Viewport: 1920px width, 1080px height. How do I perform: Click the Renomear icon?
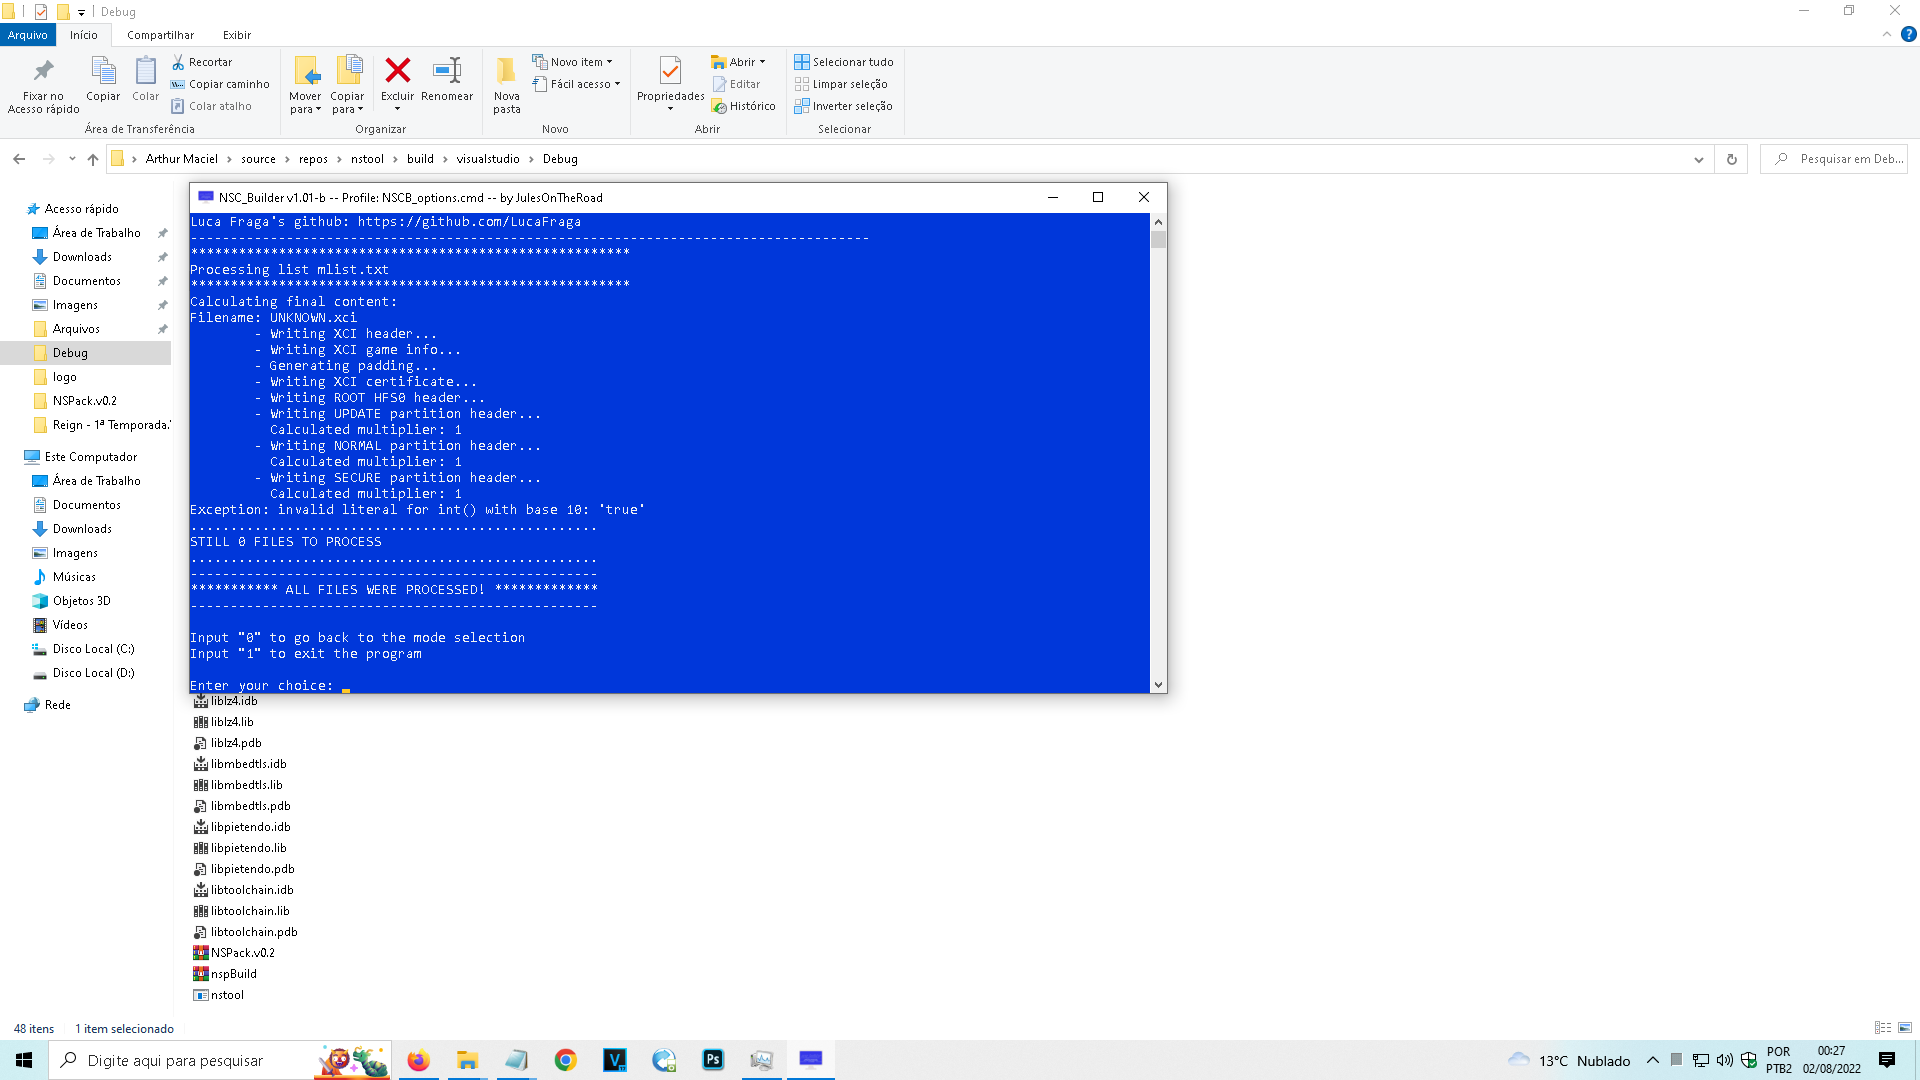pyautogui.click(x=447, y=80)
